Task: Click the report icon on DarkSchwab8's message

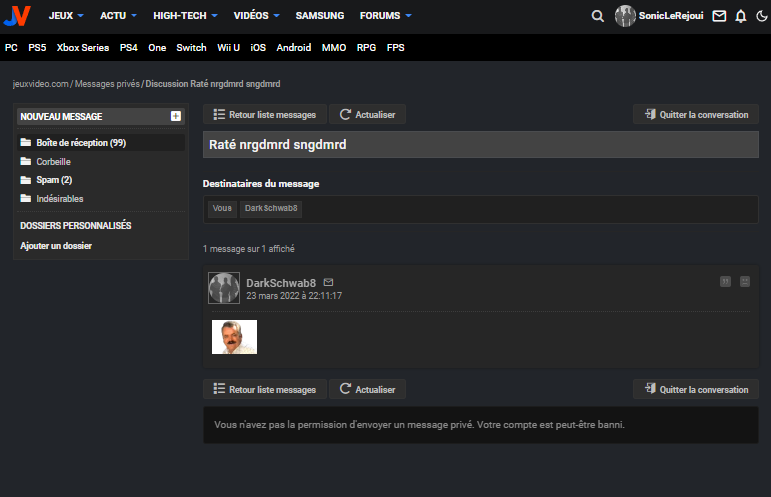Action: [x=745, y=281]
